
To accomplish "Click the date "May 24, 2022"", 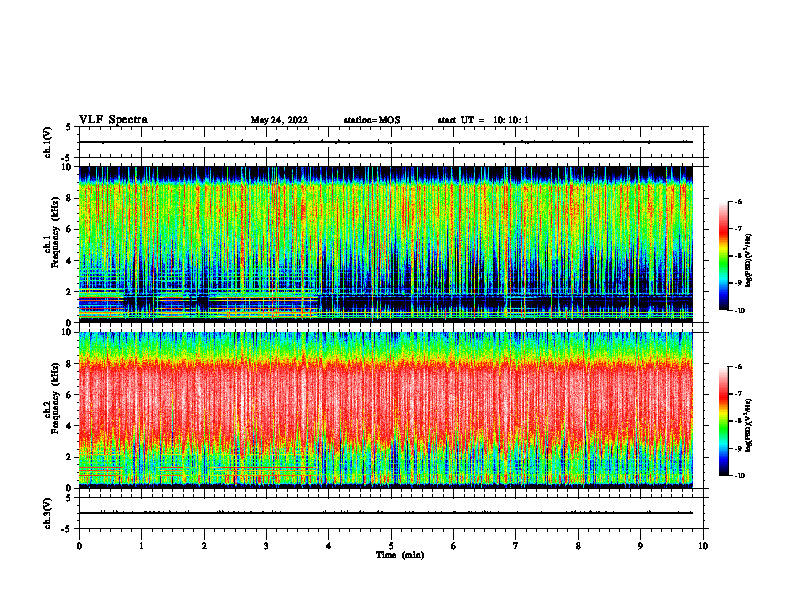I will coord(279,120).
